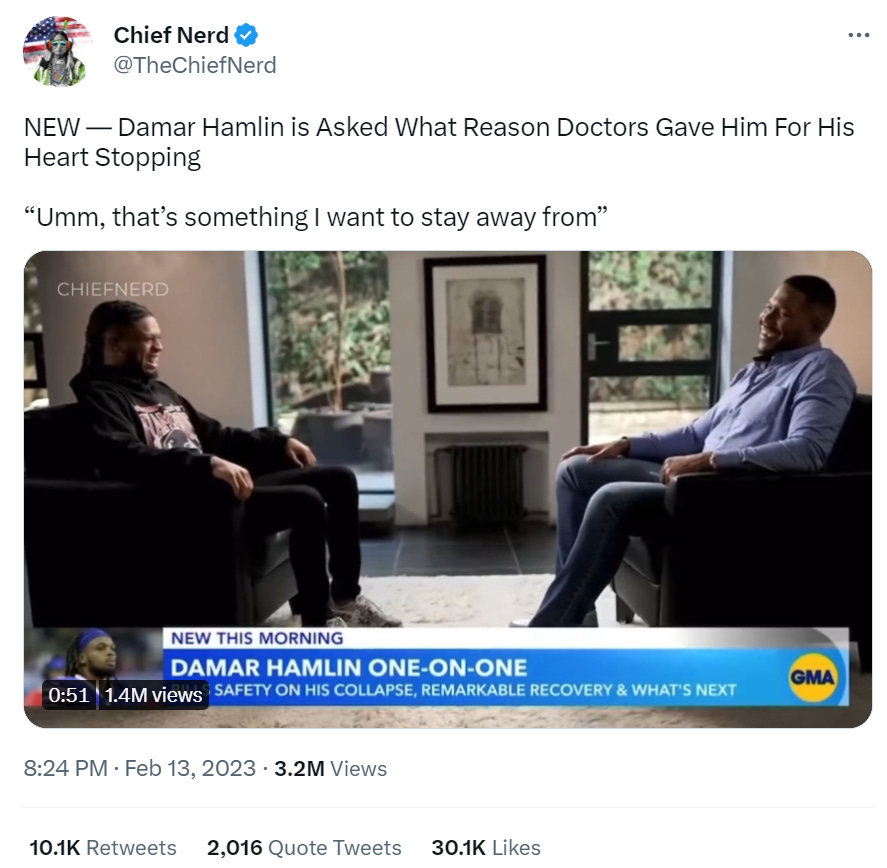Click the "NEW THIS MORNING" banner label
Image resolution: width=887 pixels, height=868 pixels.
[257, 638]
